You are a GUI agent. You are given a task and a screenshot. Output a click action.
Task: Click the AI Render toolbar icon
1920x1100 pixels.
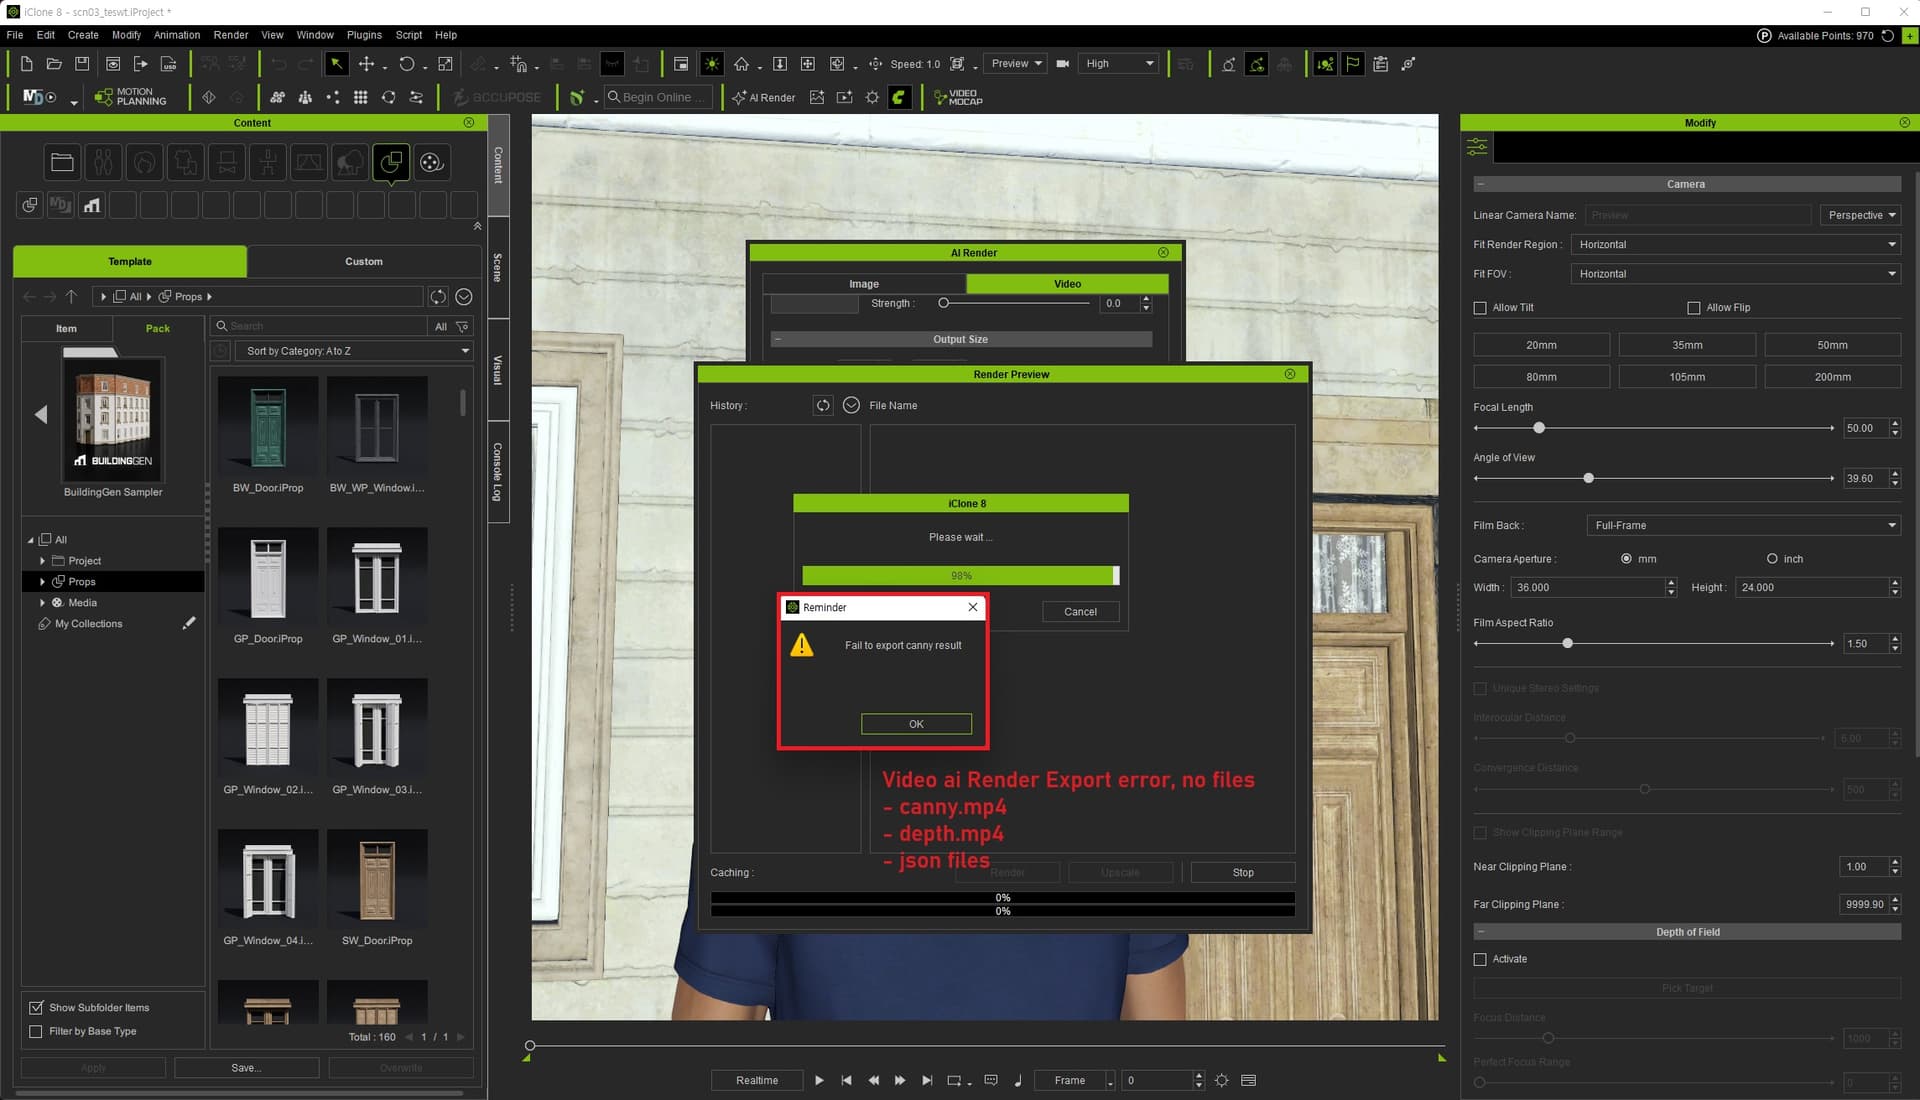[x=763, y=97]
